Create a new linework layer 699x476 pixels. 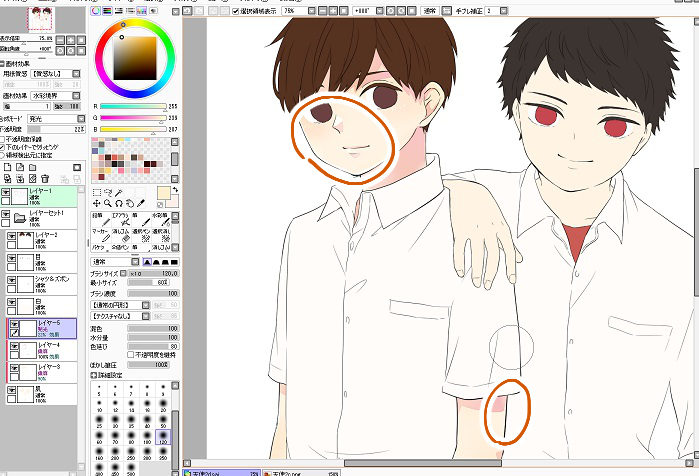coord(20,167)
